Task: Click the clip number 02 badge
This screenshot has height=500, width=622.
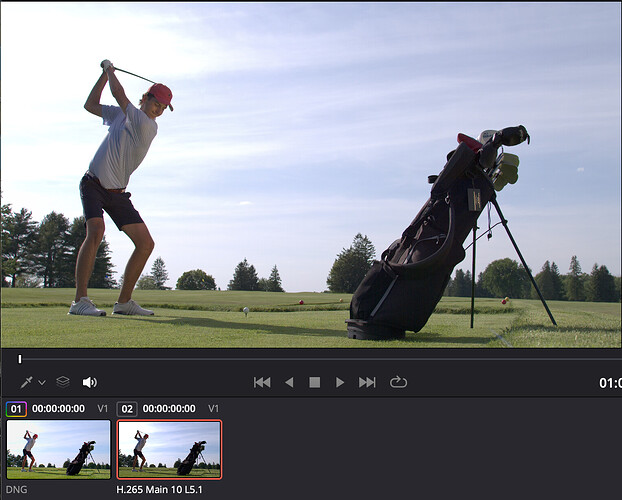Action: (127, 409)
